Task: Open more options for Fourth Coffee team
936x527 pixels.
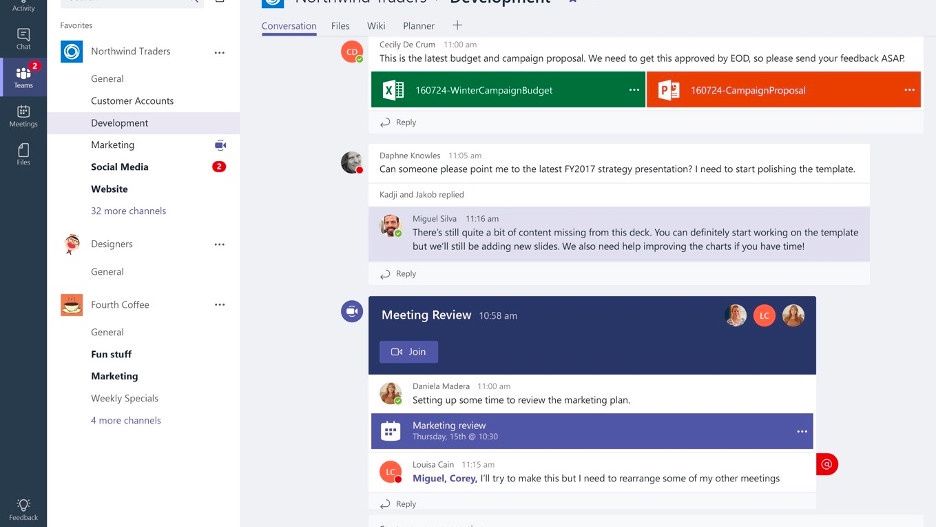Action: coord(220,304)
